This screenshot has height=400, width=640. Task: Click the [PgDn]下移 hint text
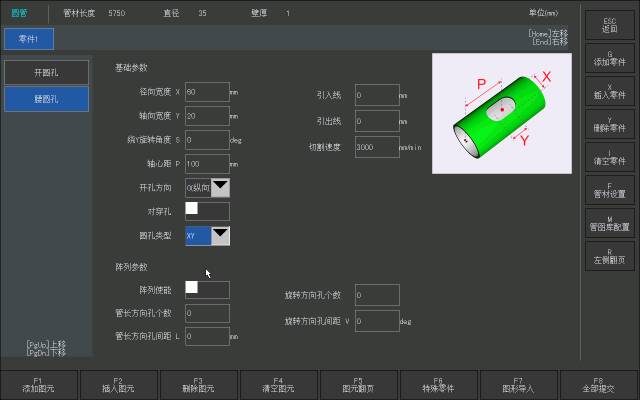[x=46, y=353]
